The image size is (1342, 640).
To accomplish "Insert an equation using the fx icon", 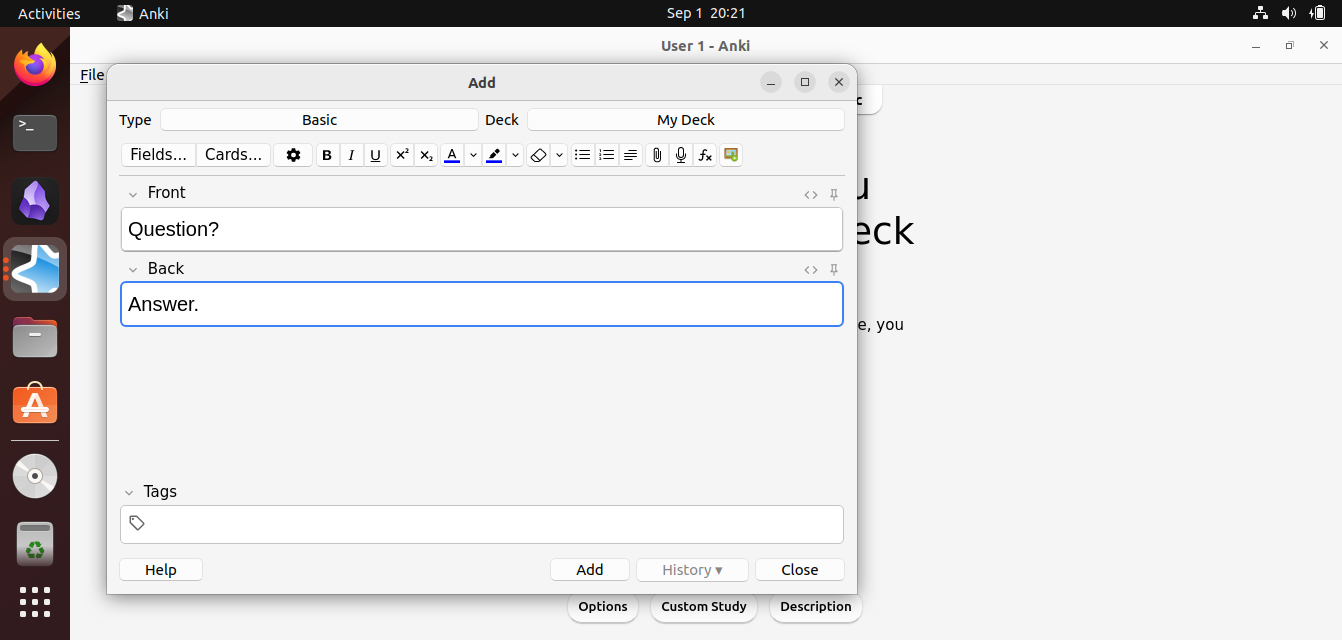I will click(705, 155).
